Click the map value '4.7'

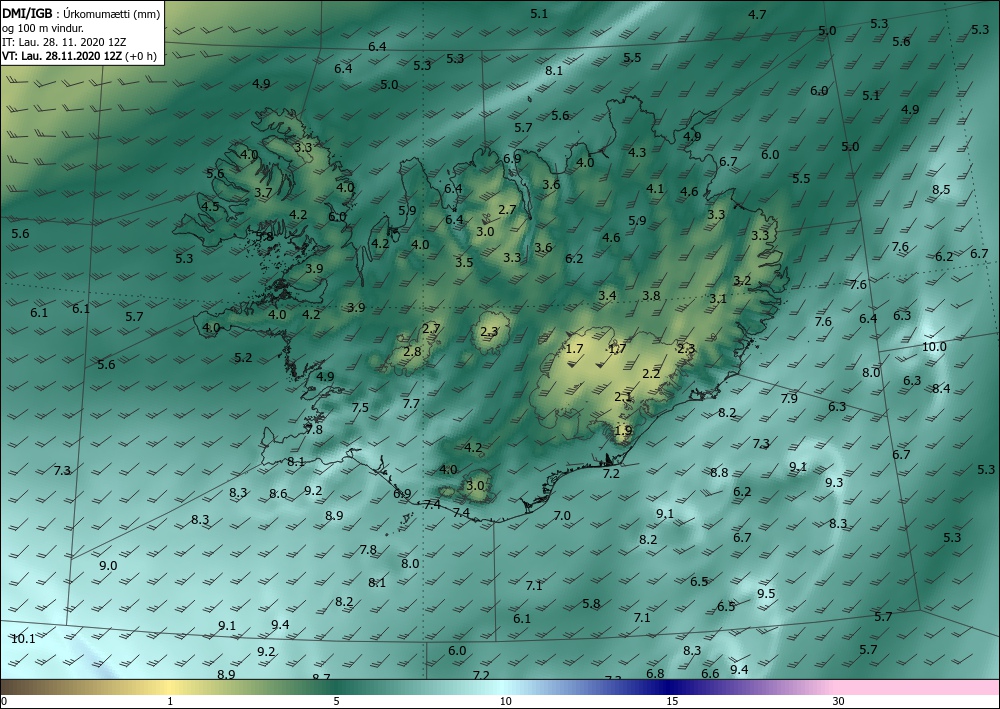(x=757, y=14)
